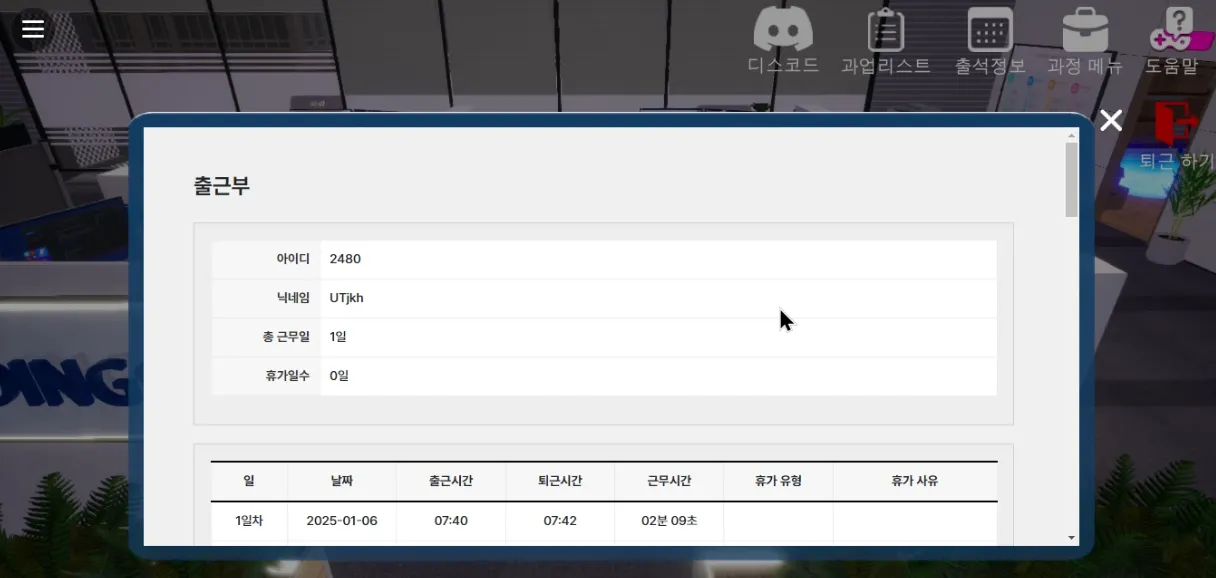The width and height of the screenshot is (1216, 578).
Task: Click the work duration 02분 09초
Action: (x=669, y=521)
